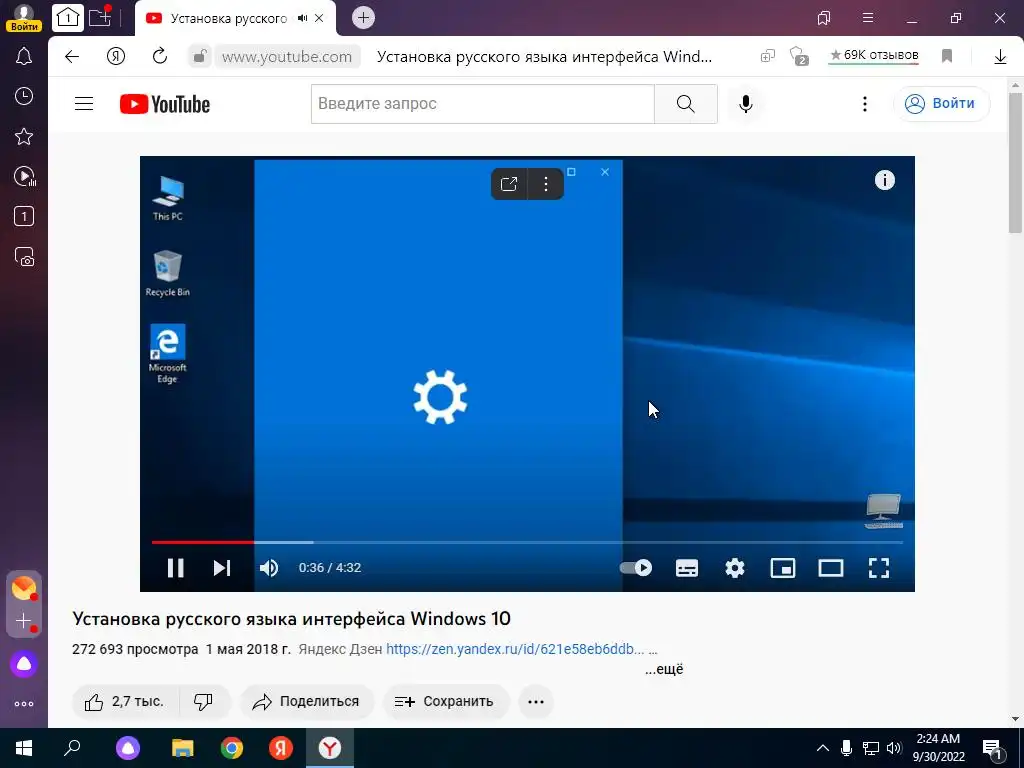Go back in browser navigation
Screen dimensions: 1024x768
(72, 57)
